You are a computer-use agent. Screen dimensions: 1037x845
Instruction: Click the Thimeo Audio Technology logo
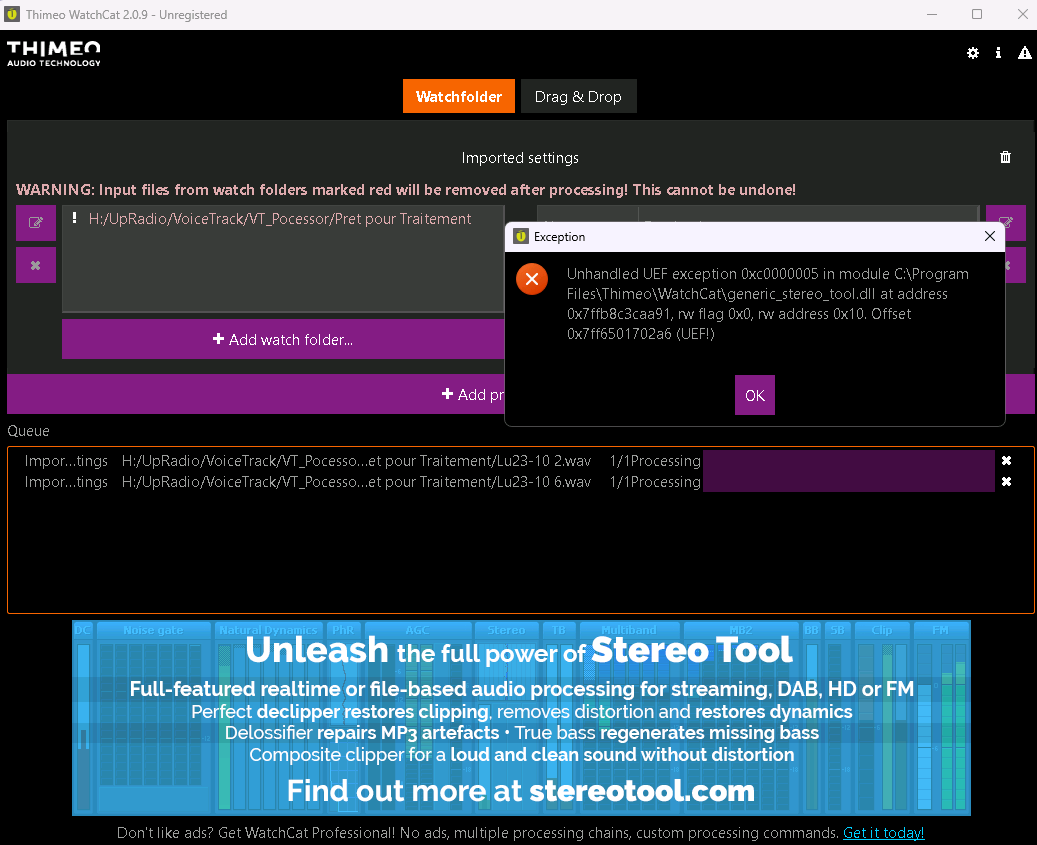(x=54, y=53)
